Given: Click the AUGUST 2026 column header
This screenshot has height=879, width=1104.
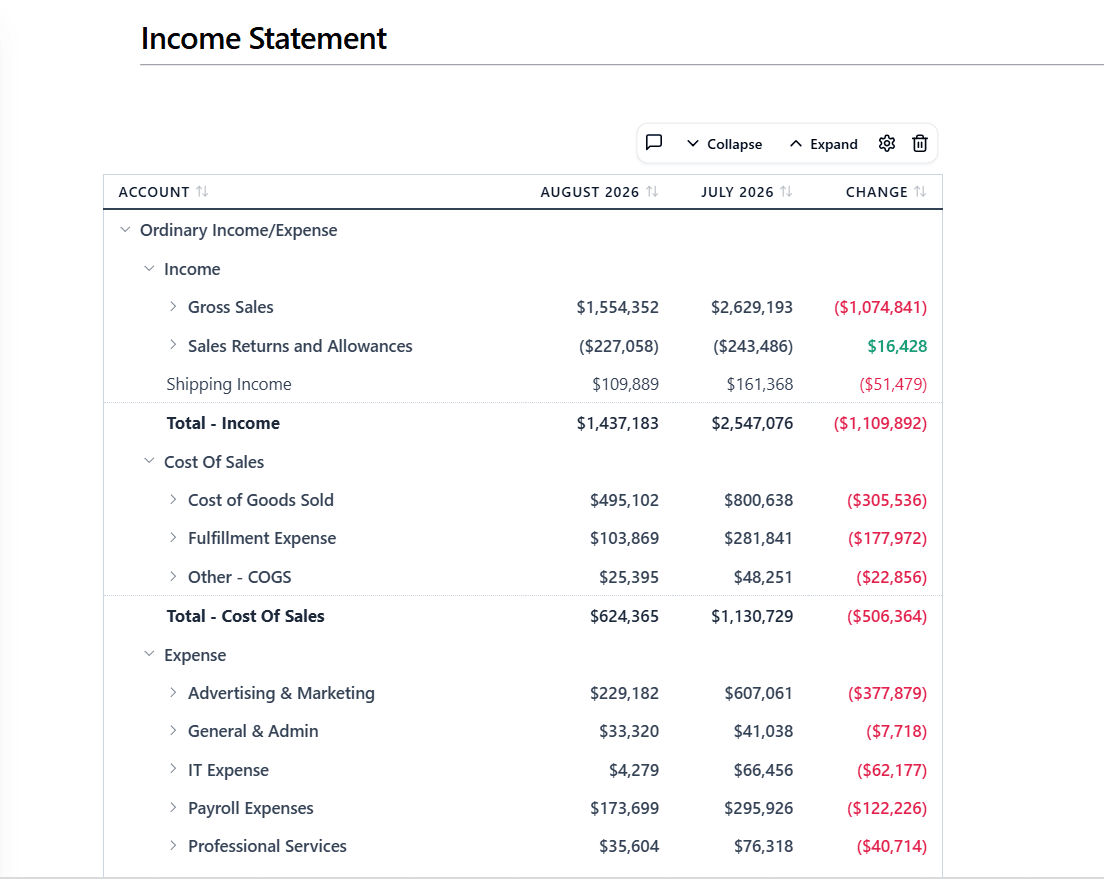Looking at the screenshot, I should coord(589,192).
